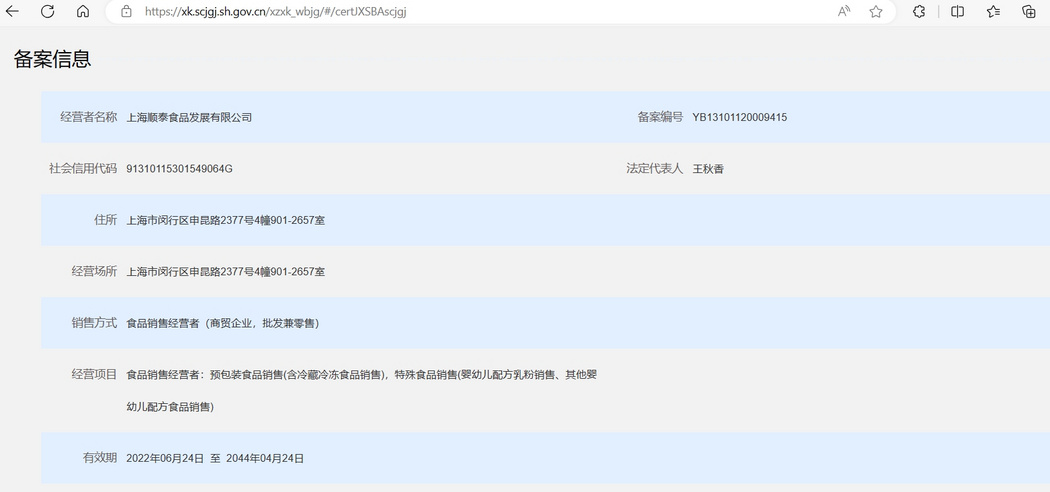Click the 备案编号 label

pyautogui.click(x=660, y=117)
